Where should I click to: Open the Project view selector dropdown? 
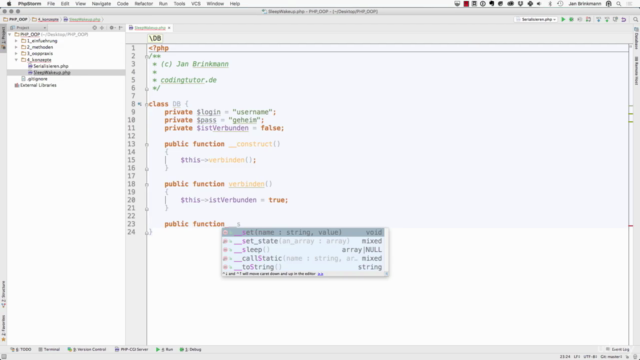pos(29,28)
